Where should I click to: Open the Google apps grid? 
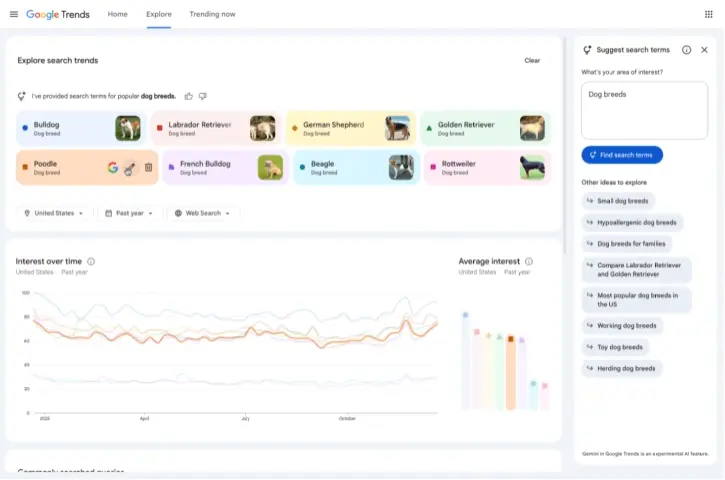point(709,14)
